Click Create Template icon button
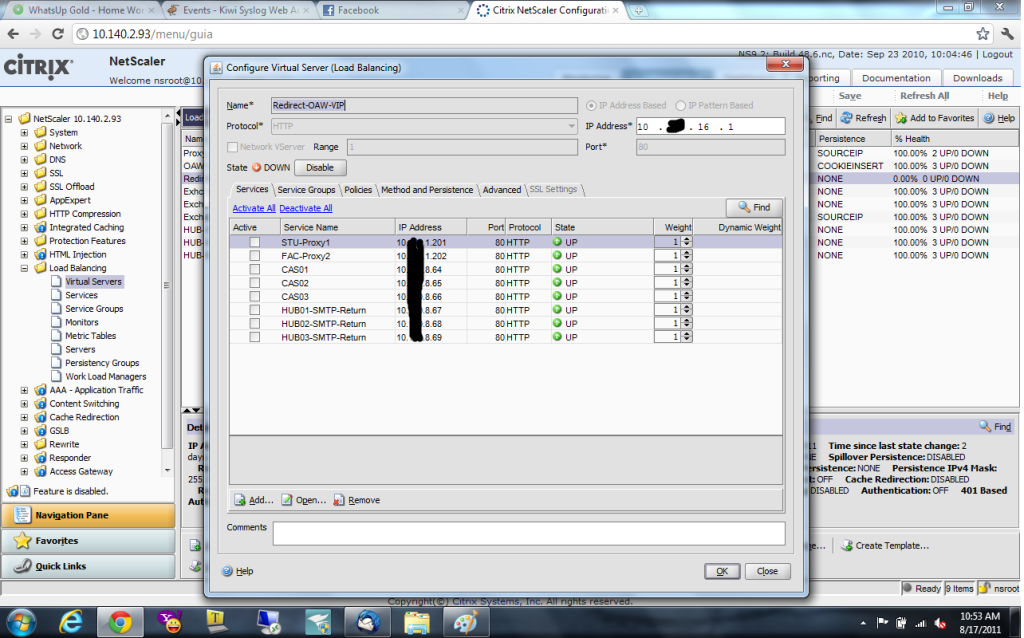The width and height of the screenshot is (1024, 638). tap(847, 546)
